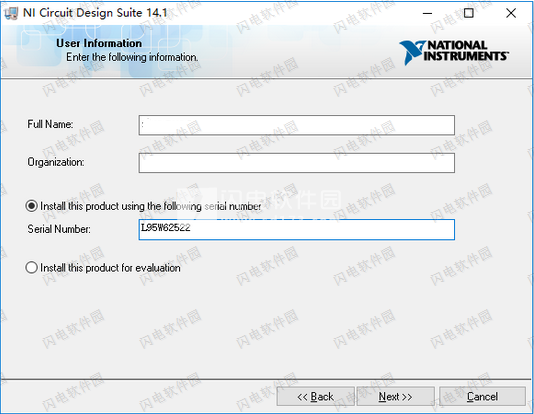This screenshot has width=534, height=414.
Task: Focus the Full Name text field
Action: 297,125
